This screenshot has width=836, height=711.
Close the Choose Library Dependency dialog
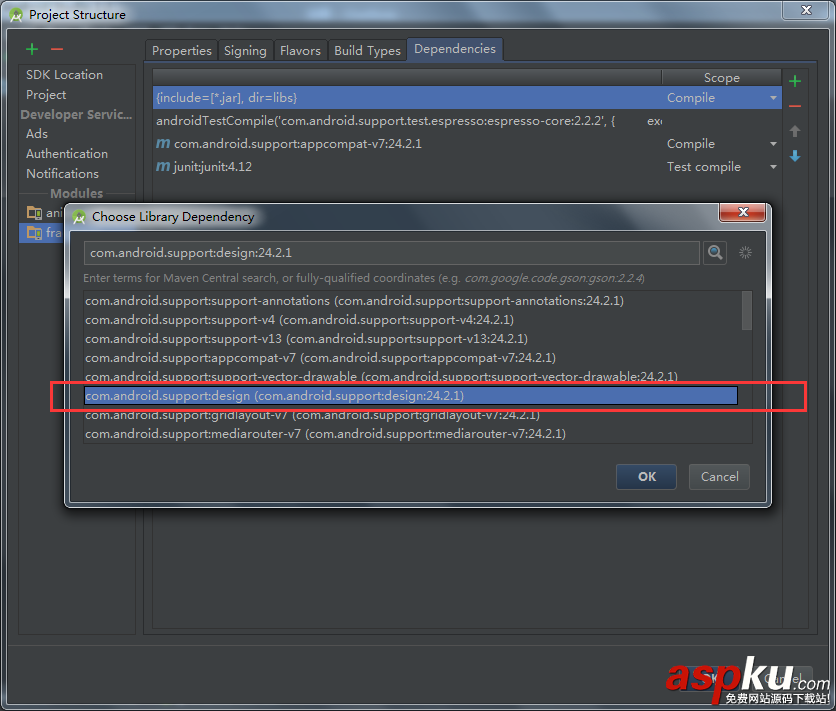tap(743, 212)
